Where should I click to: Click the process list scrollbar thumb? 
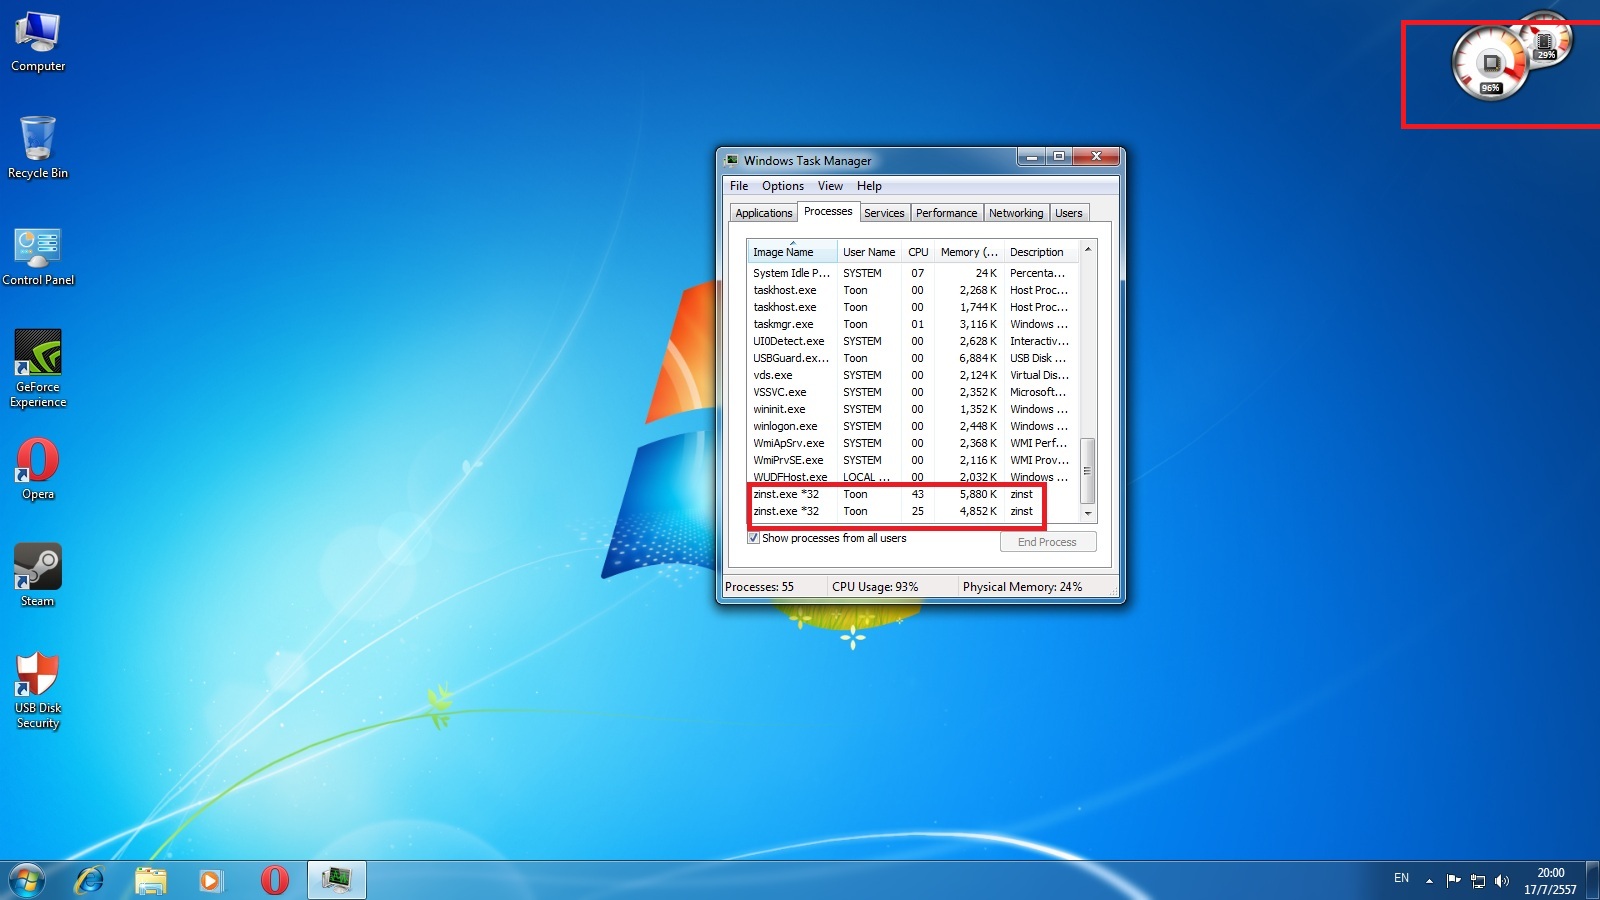1088,471
